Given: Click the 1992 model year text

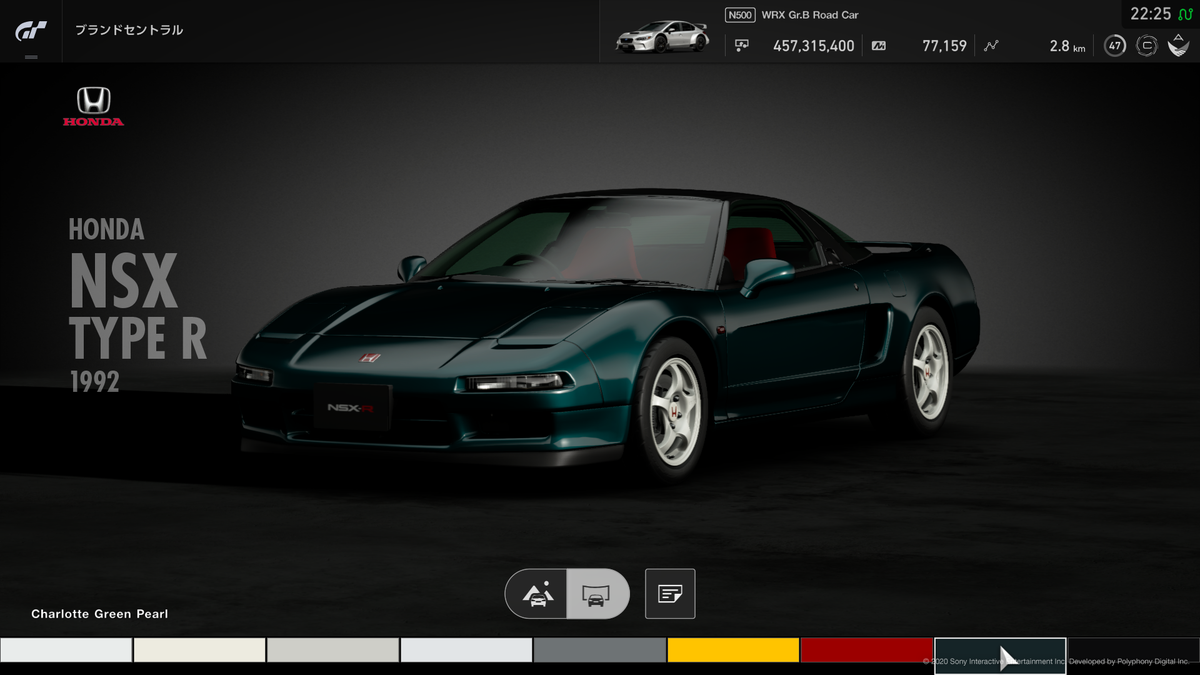Looking at the screenshot, I should click(94, 381).
